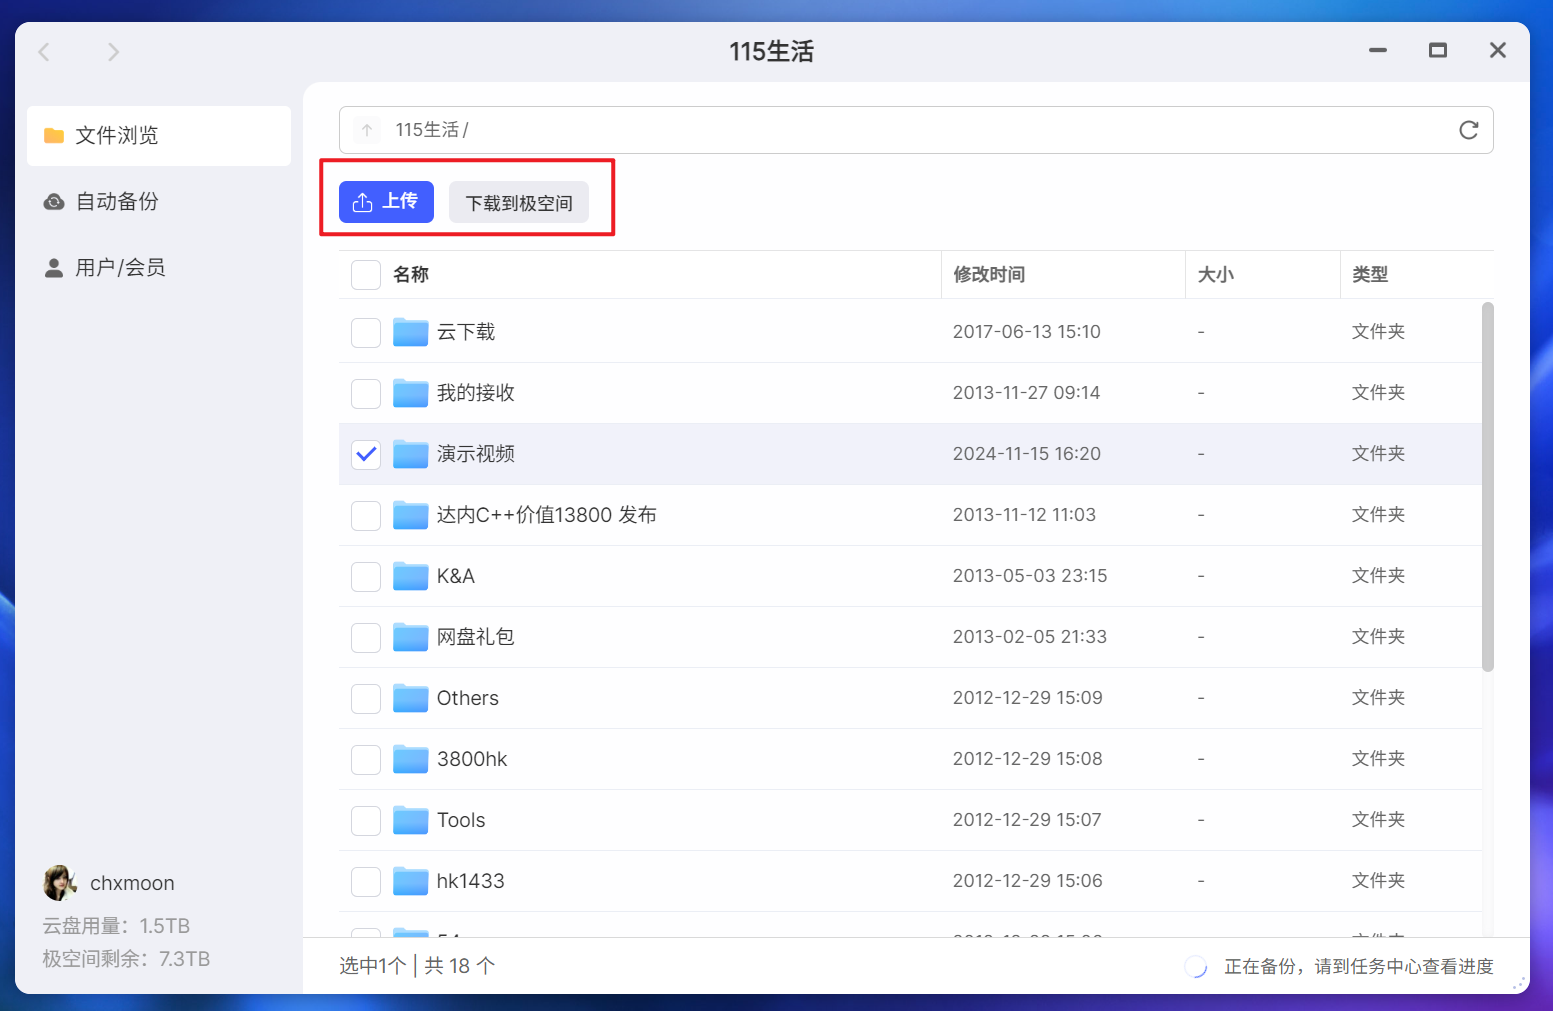Click the folder icon beside 网盘礼包
Image resolution: width=1553 pixels, height=1011 pixels.
click(x=410, y=637)
